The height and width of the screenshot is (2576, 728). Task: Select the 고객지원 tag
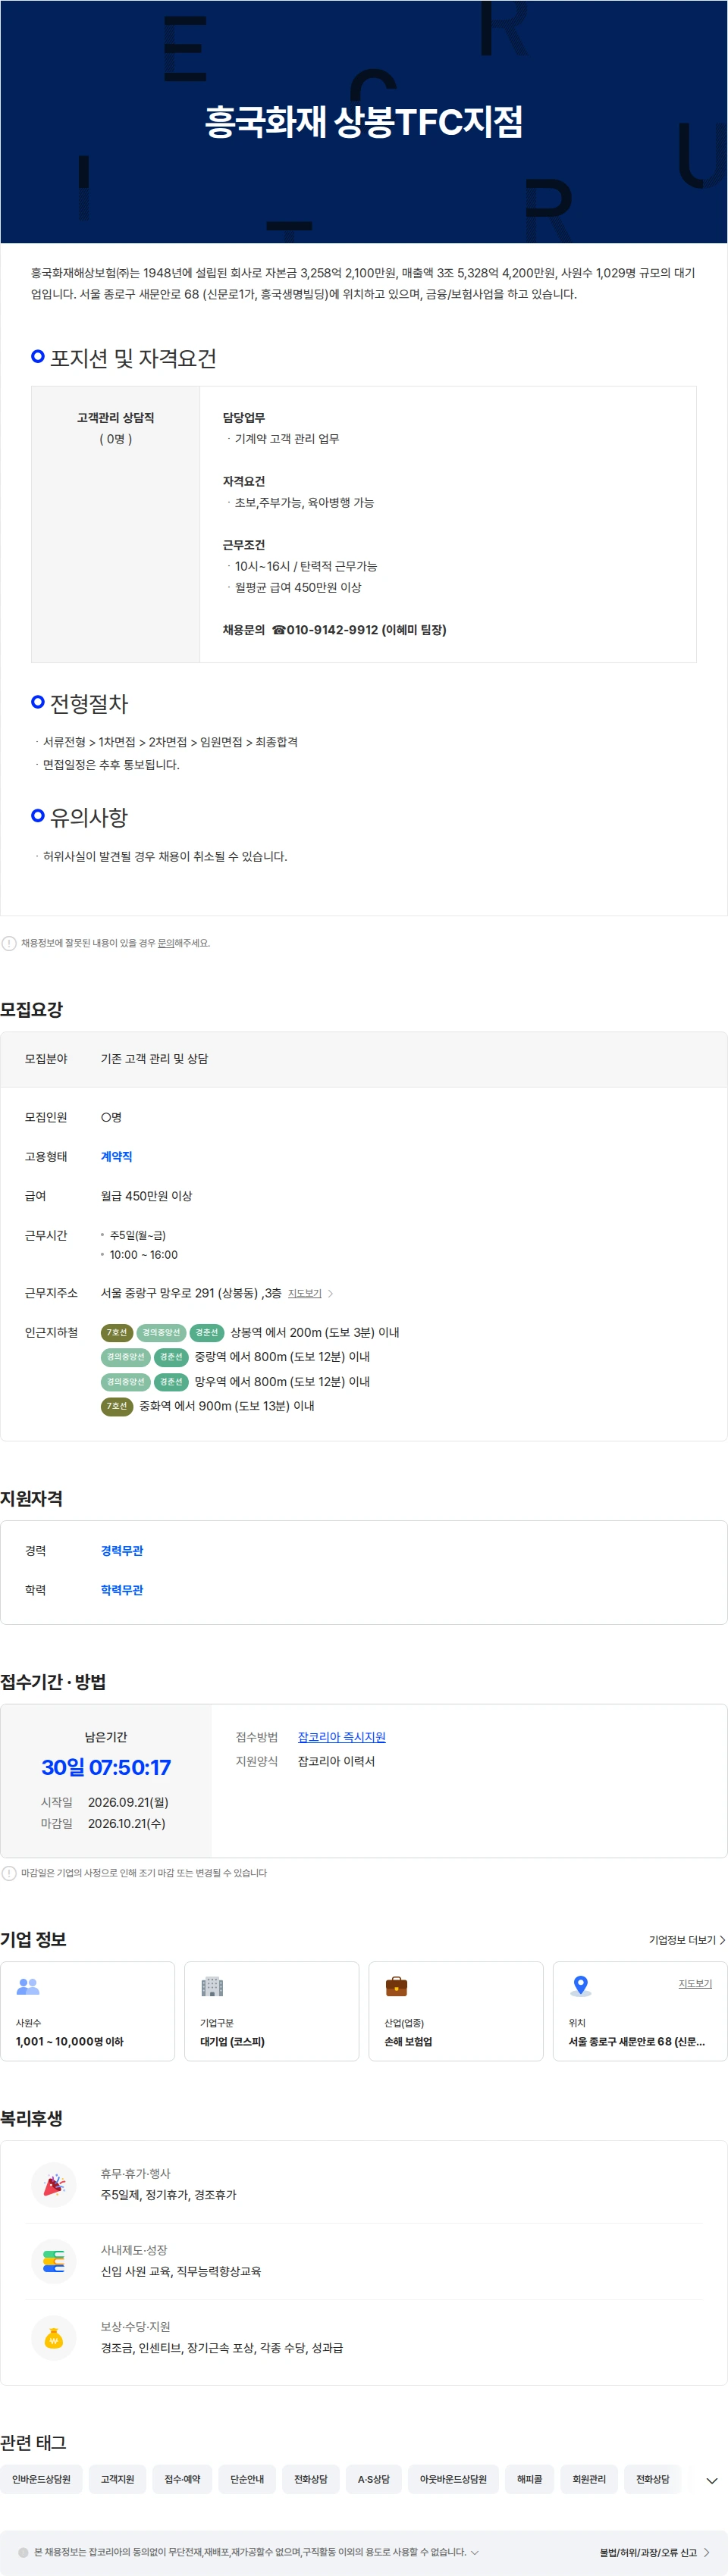117,2479
